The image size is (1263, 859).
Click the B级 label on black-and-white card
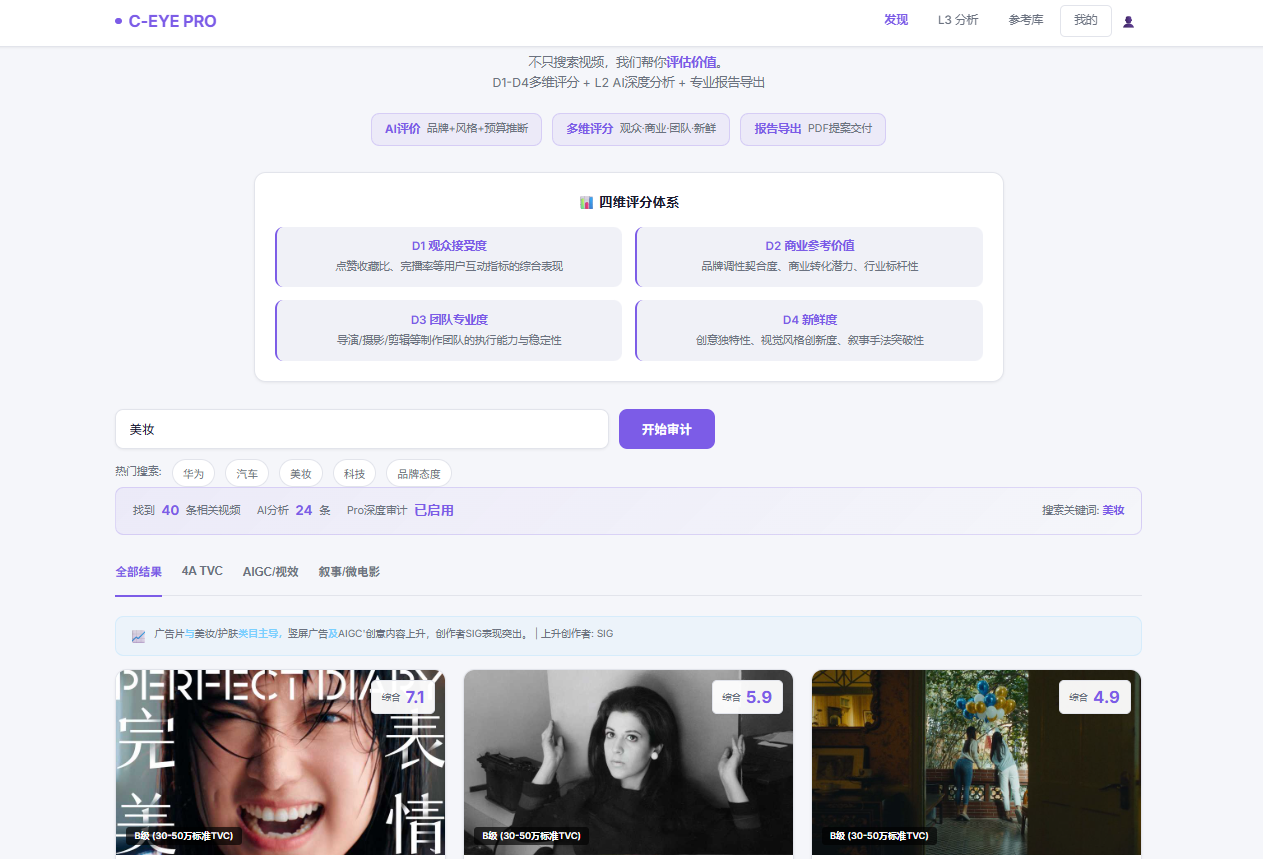point(531,836)
